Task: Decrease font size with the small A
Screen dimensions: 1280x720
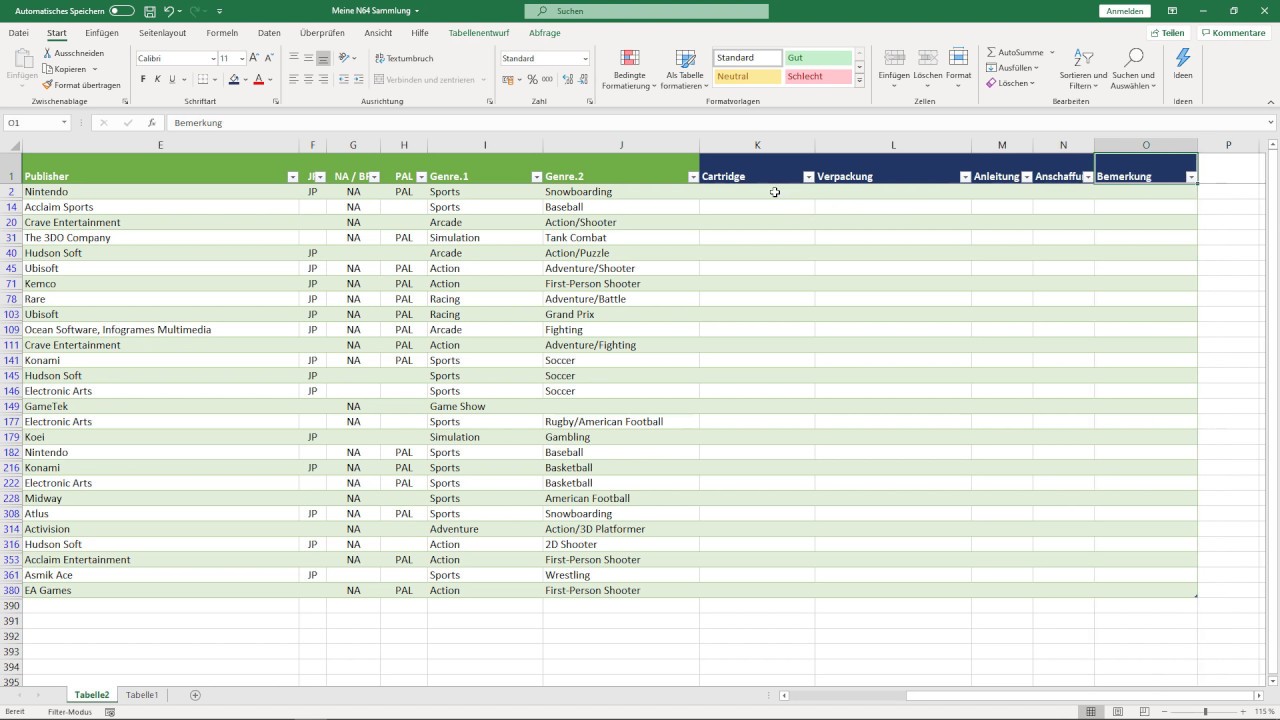Action: pyautogui.click(x=270, y=58)
